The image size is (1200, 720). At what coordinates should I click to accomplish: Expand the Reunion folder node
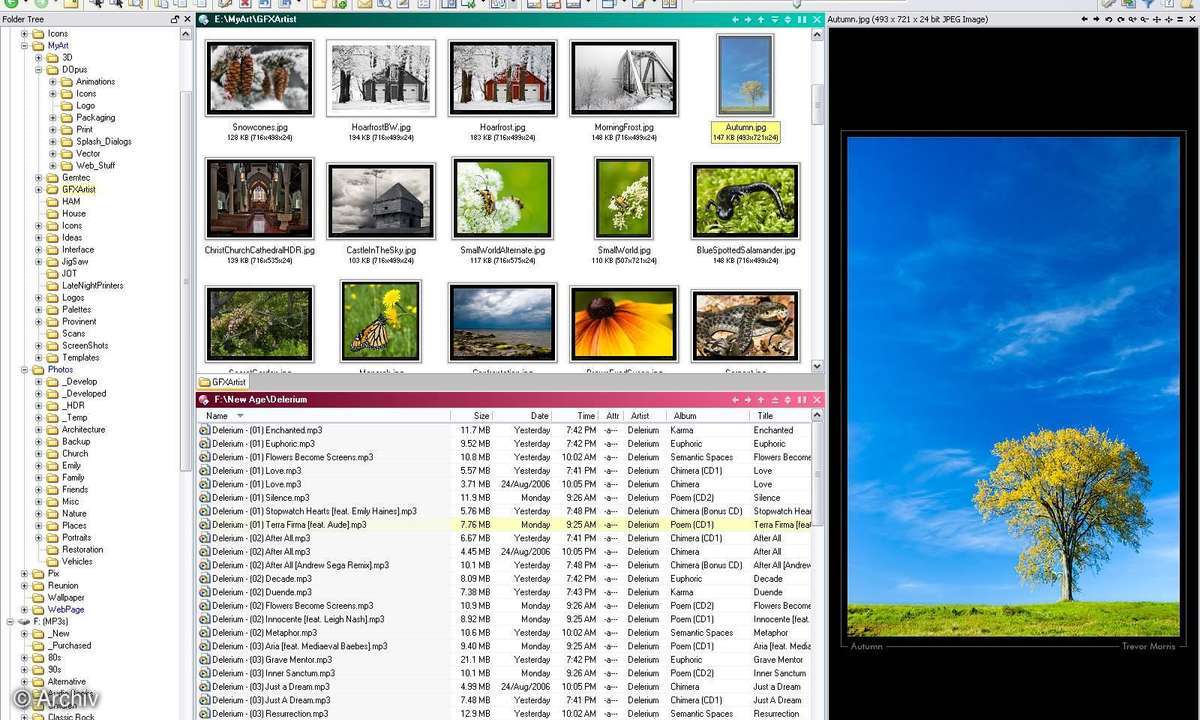coord(25,585)
